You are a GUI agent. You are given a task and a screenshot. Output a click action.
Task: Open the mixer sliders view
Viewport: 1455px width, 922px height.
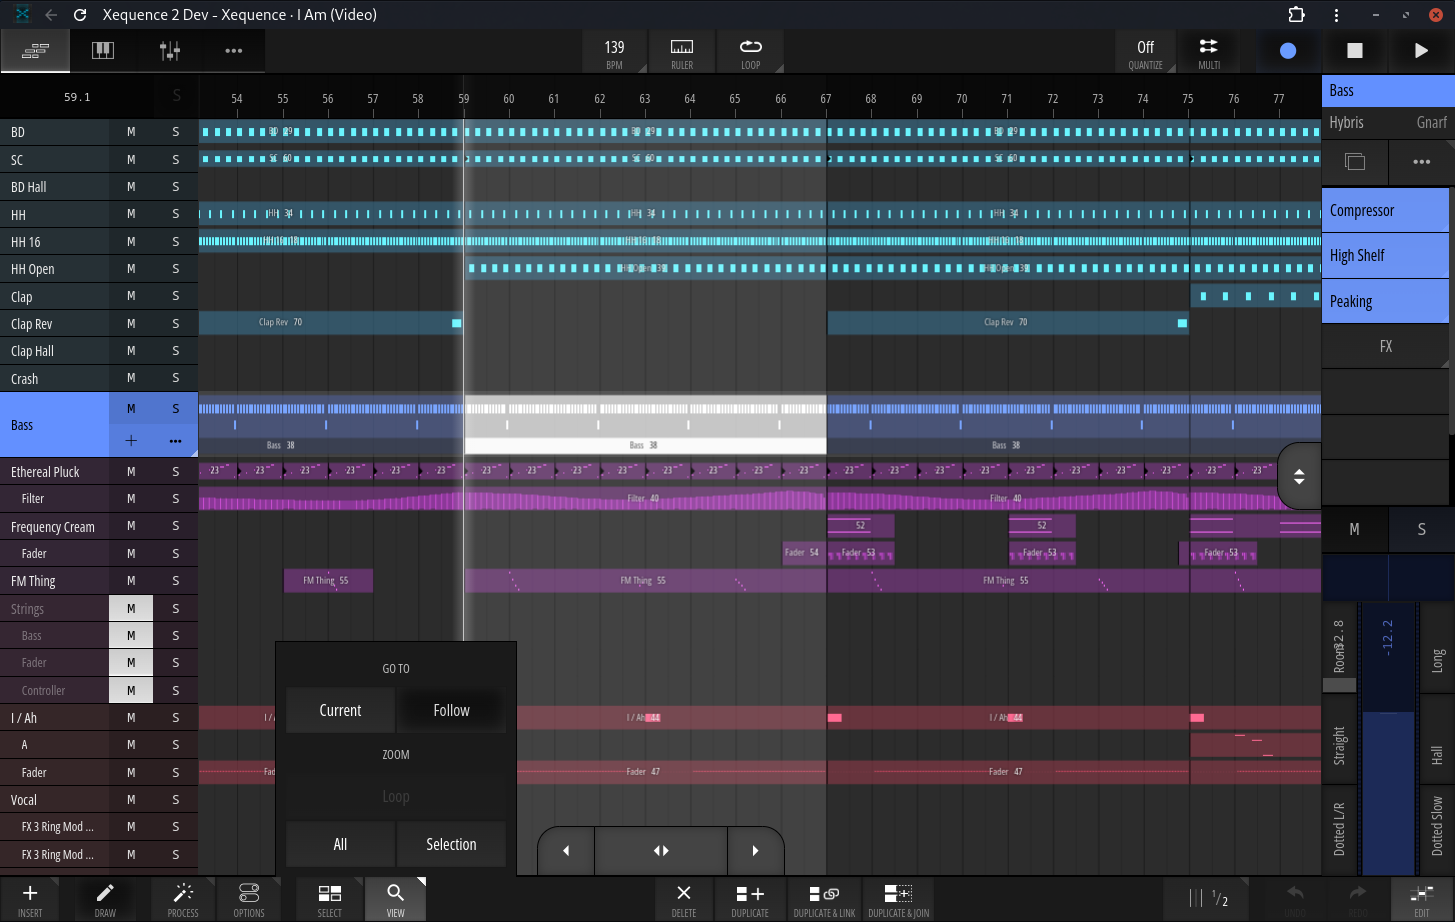[170, 50]
